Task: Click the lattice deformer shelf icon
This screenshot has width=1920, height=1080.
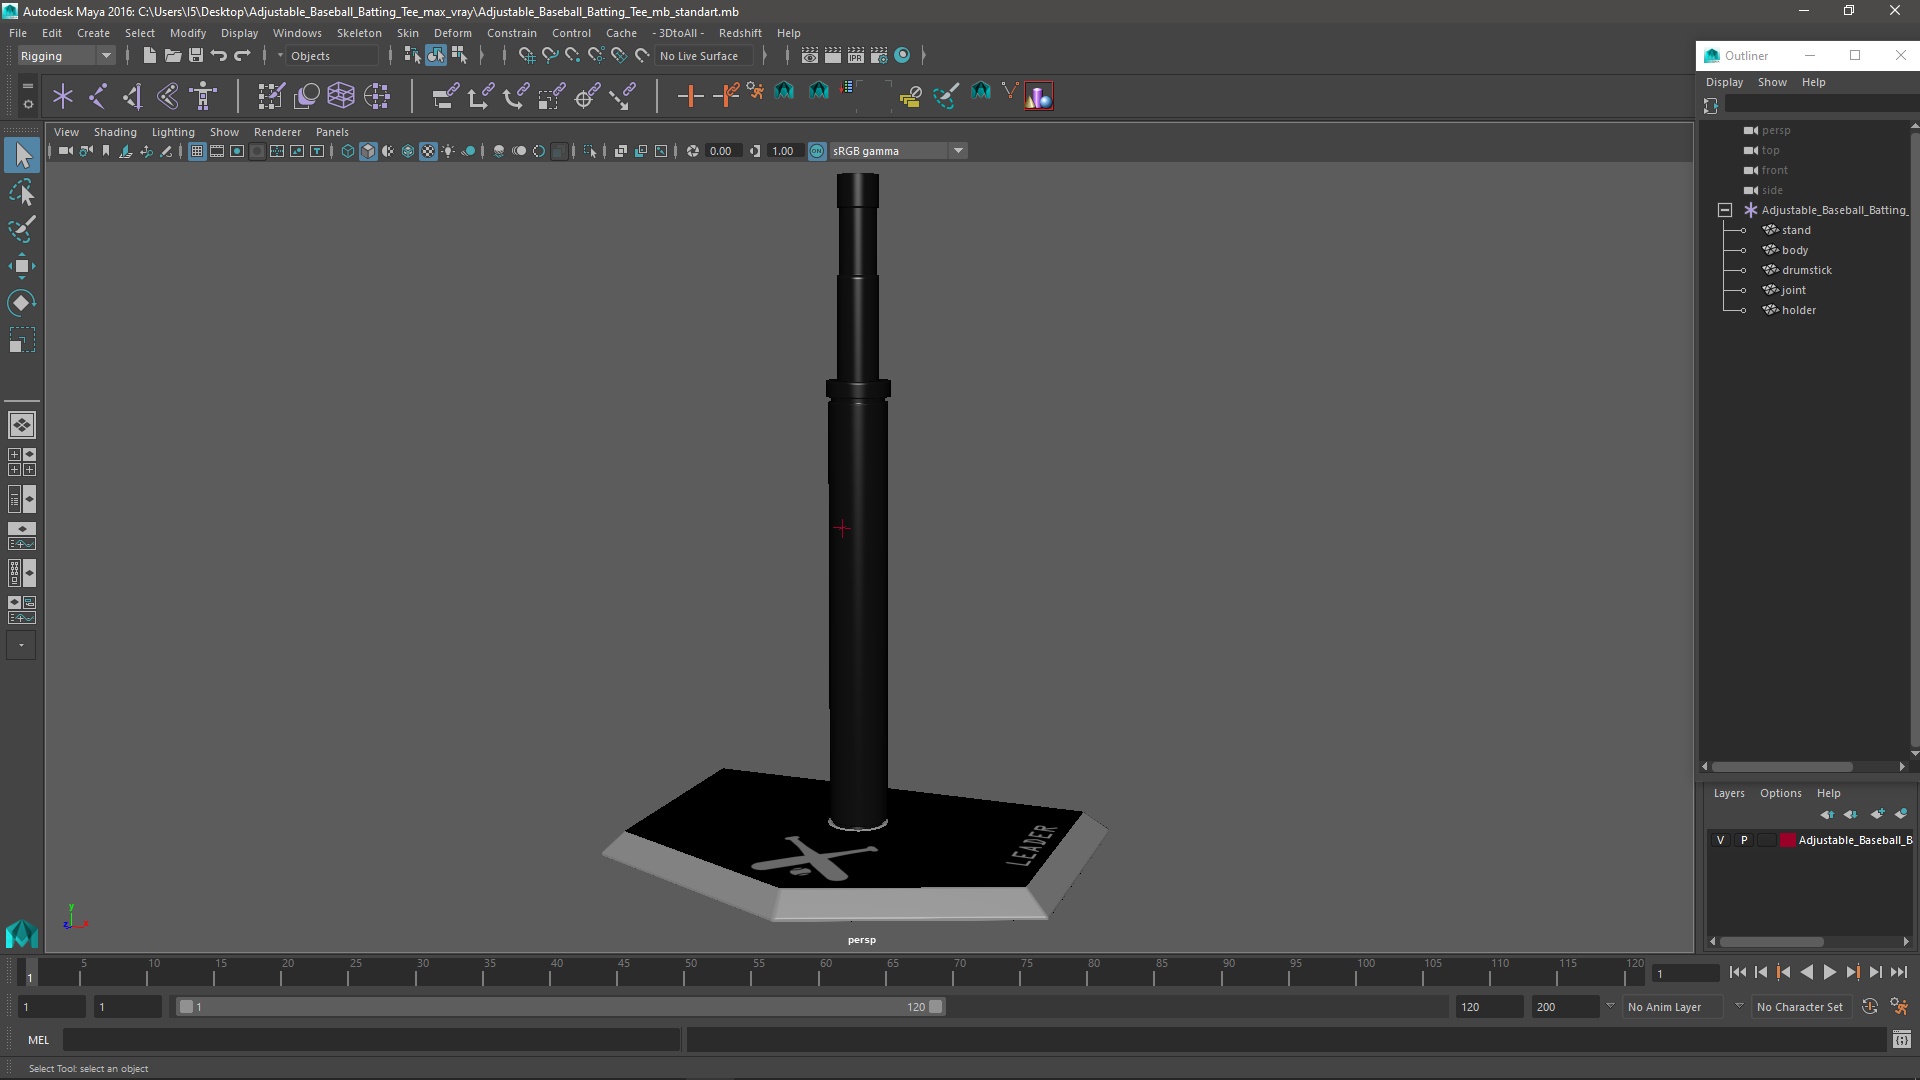Action: tap(341, 96)
